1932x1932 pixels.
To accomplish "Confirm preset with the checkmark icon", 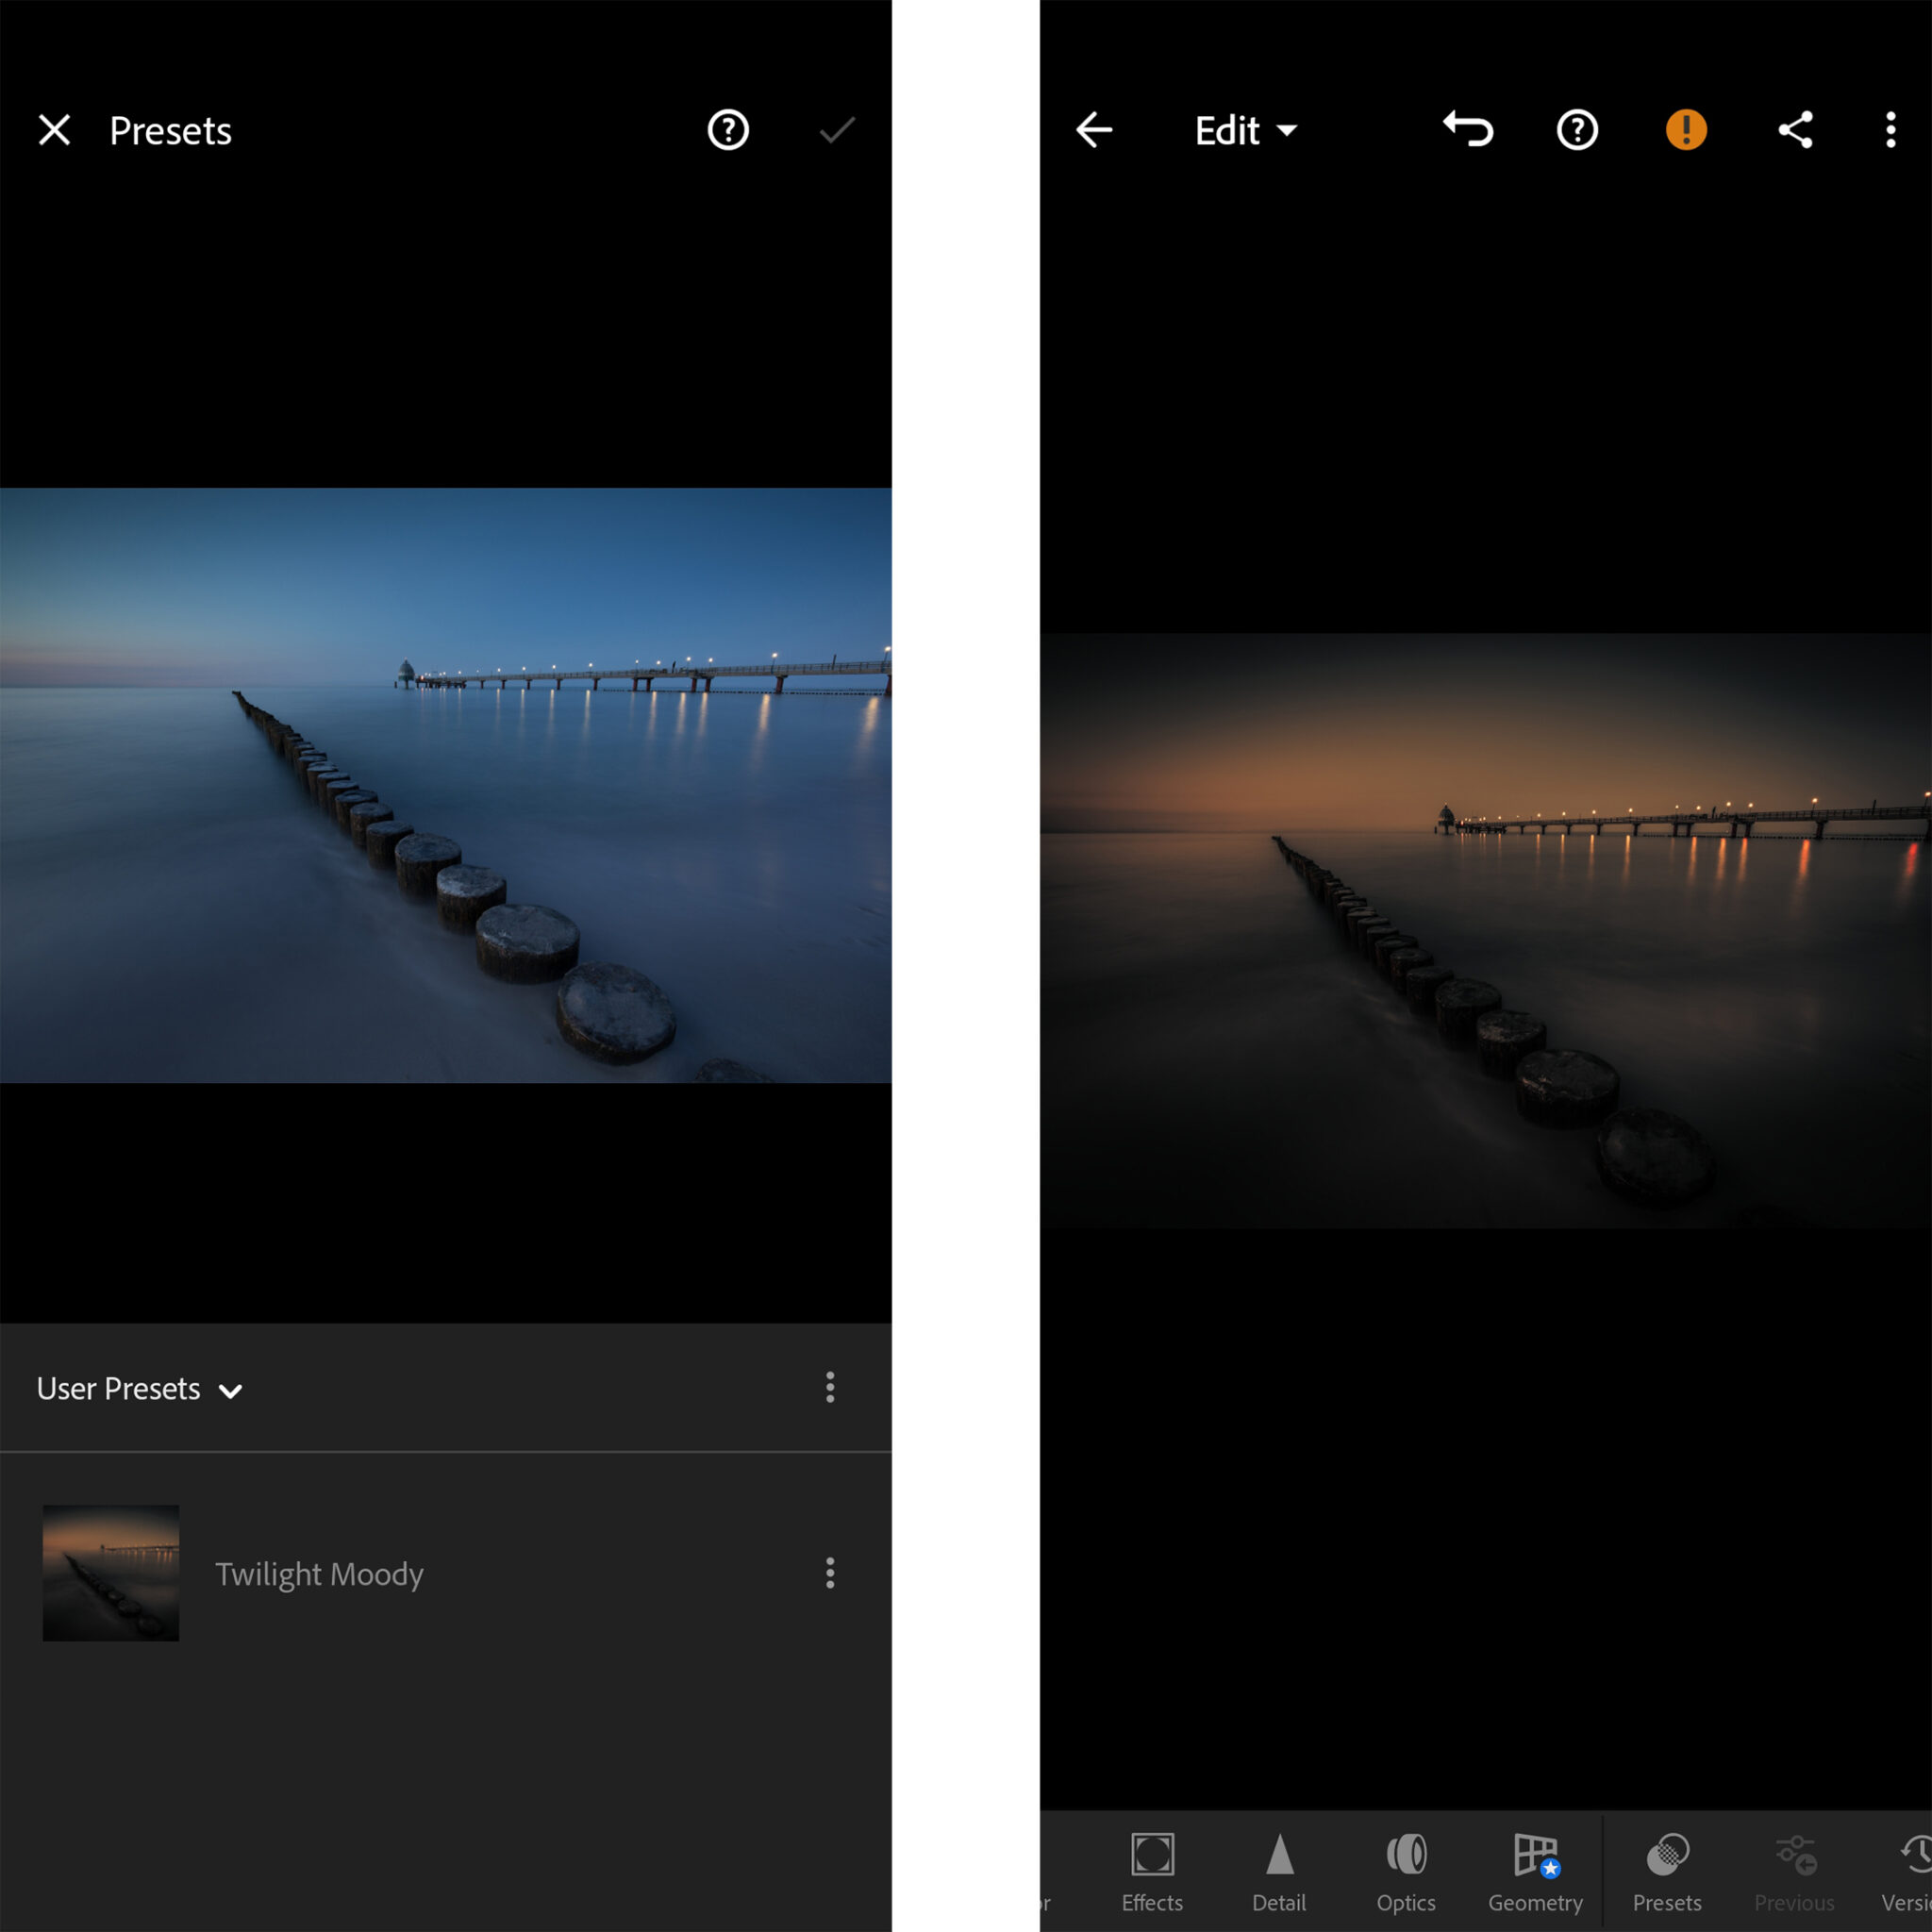I will coord(837,130).
